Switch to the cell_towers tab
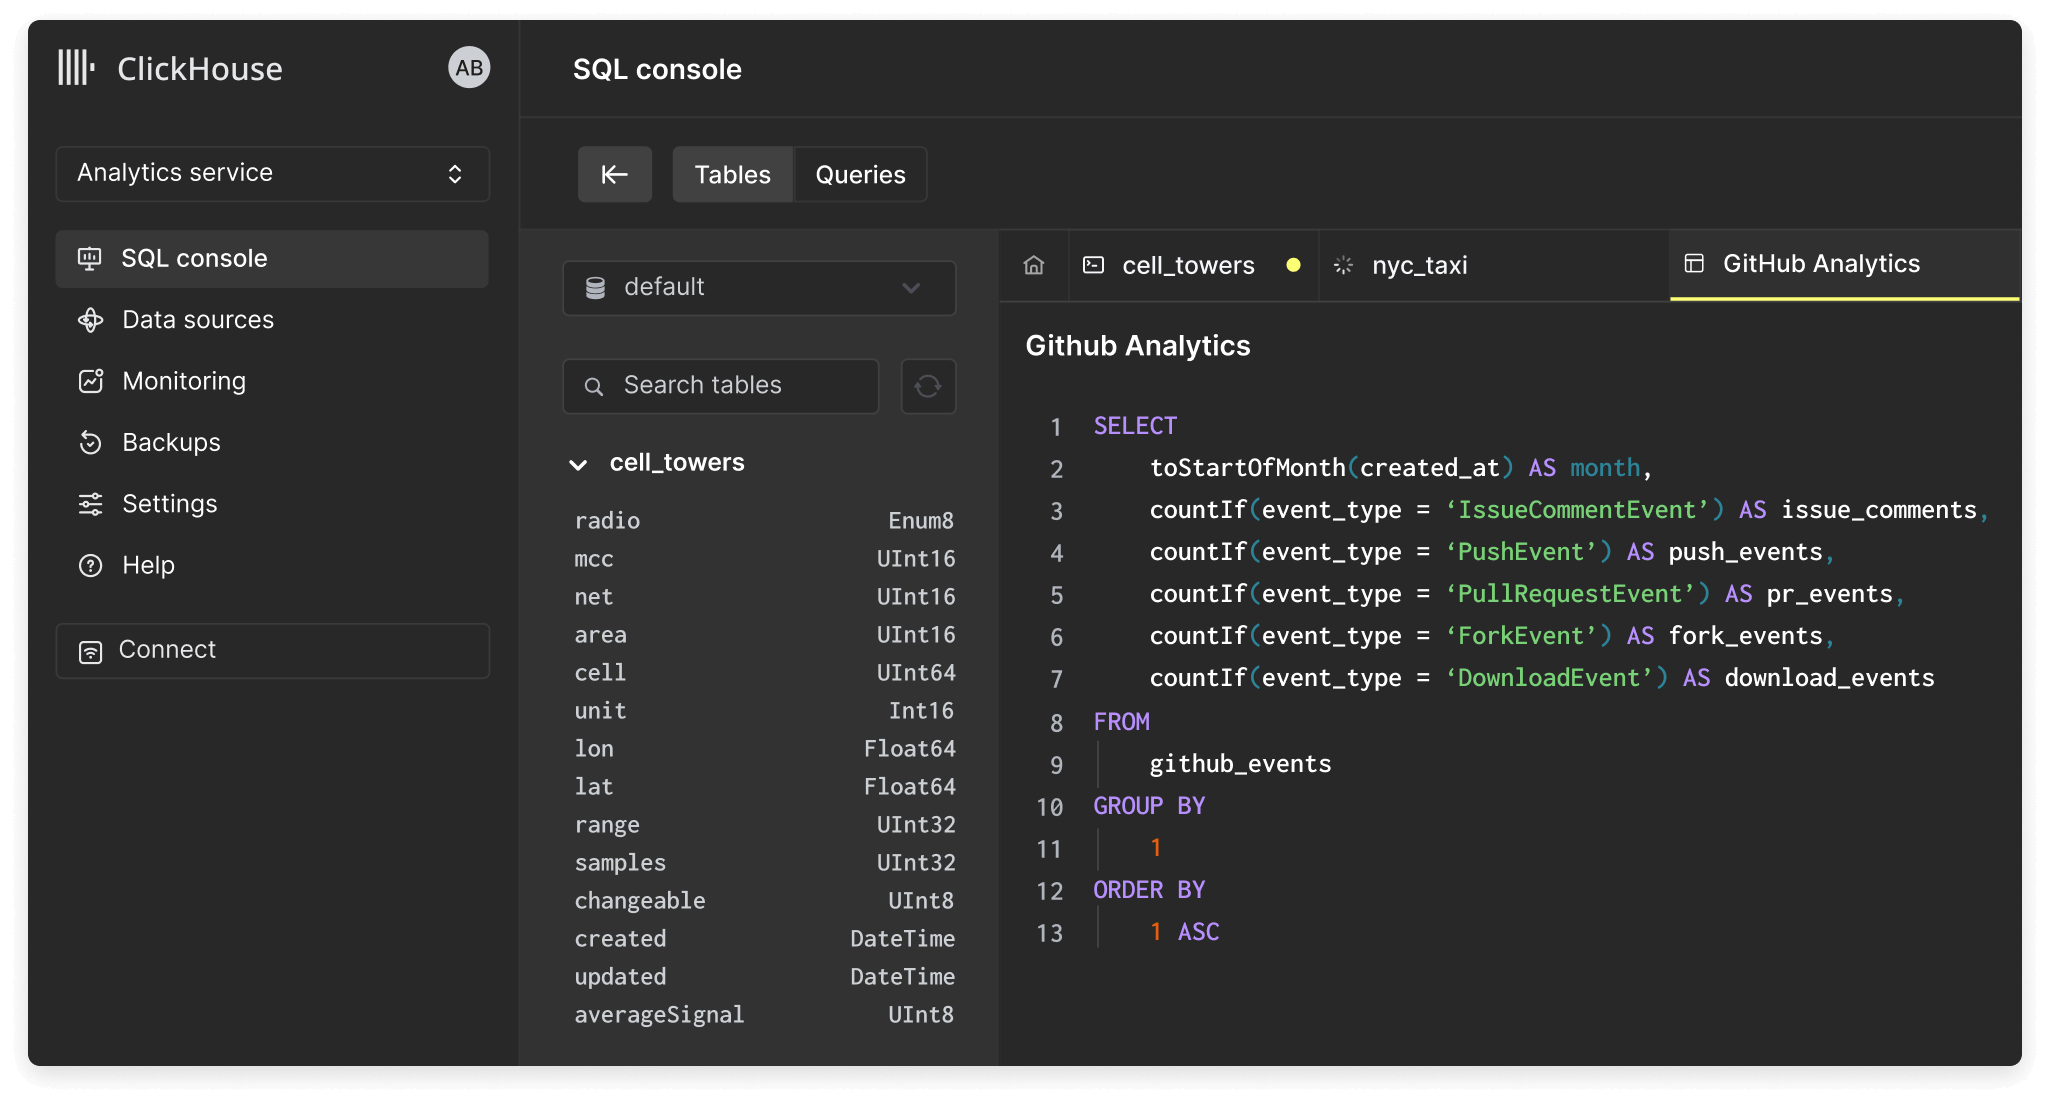Image resolution: width=2050 pixels, height=1102 pixels. pos(1187,265)
